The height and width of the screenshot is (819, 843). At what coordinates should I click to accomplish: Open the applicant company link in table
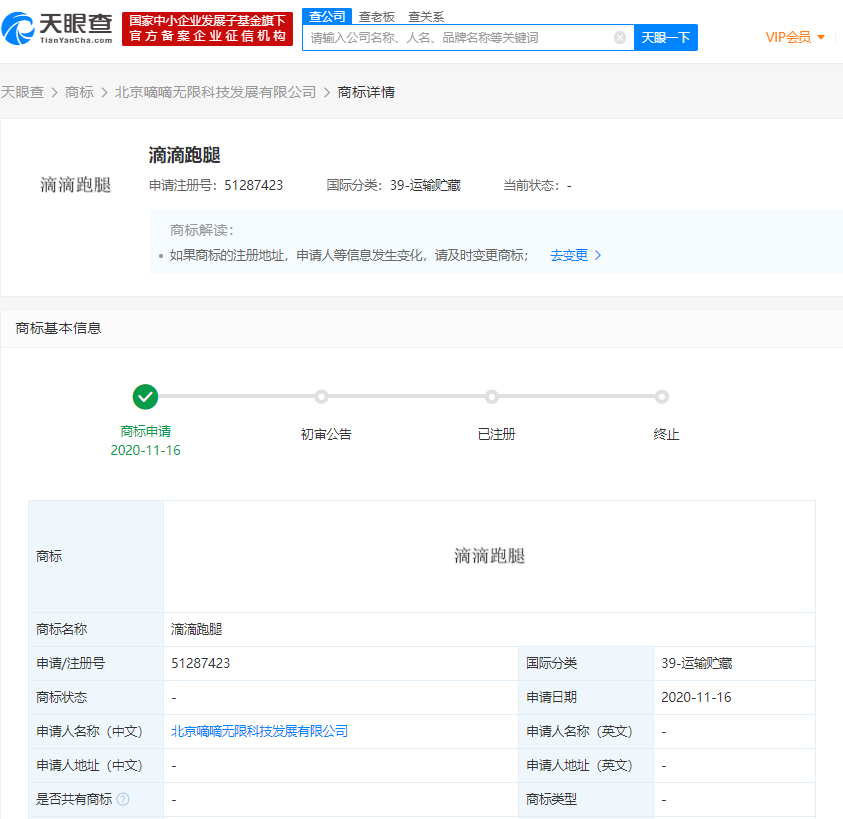coord(259,731)
